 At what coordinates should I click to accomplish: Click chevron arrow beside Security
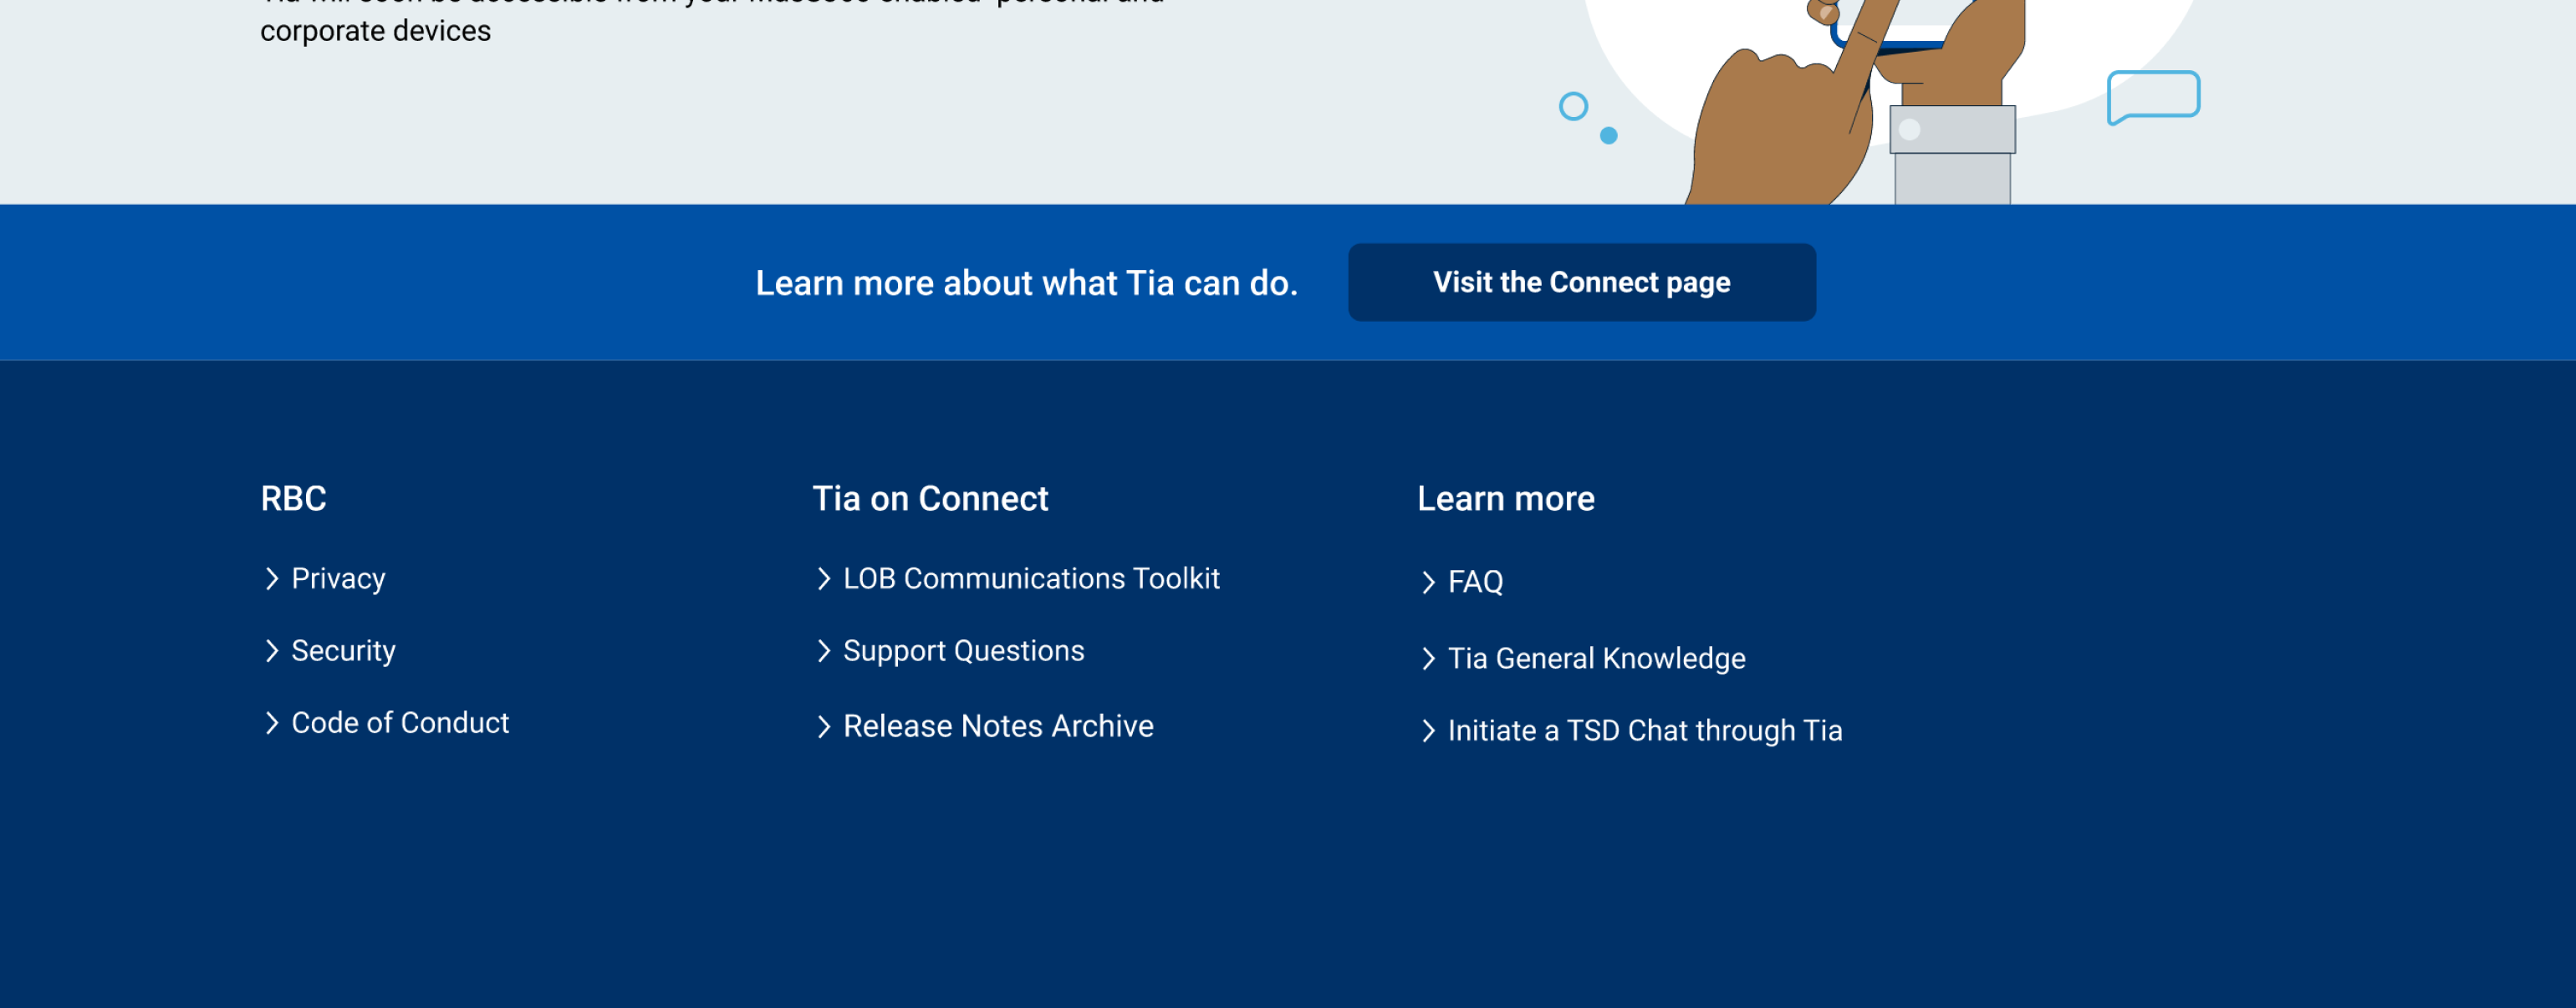(x=271, y=651)
